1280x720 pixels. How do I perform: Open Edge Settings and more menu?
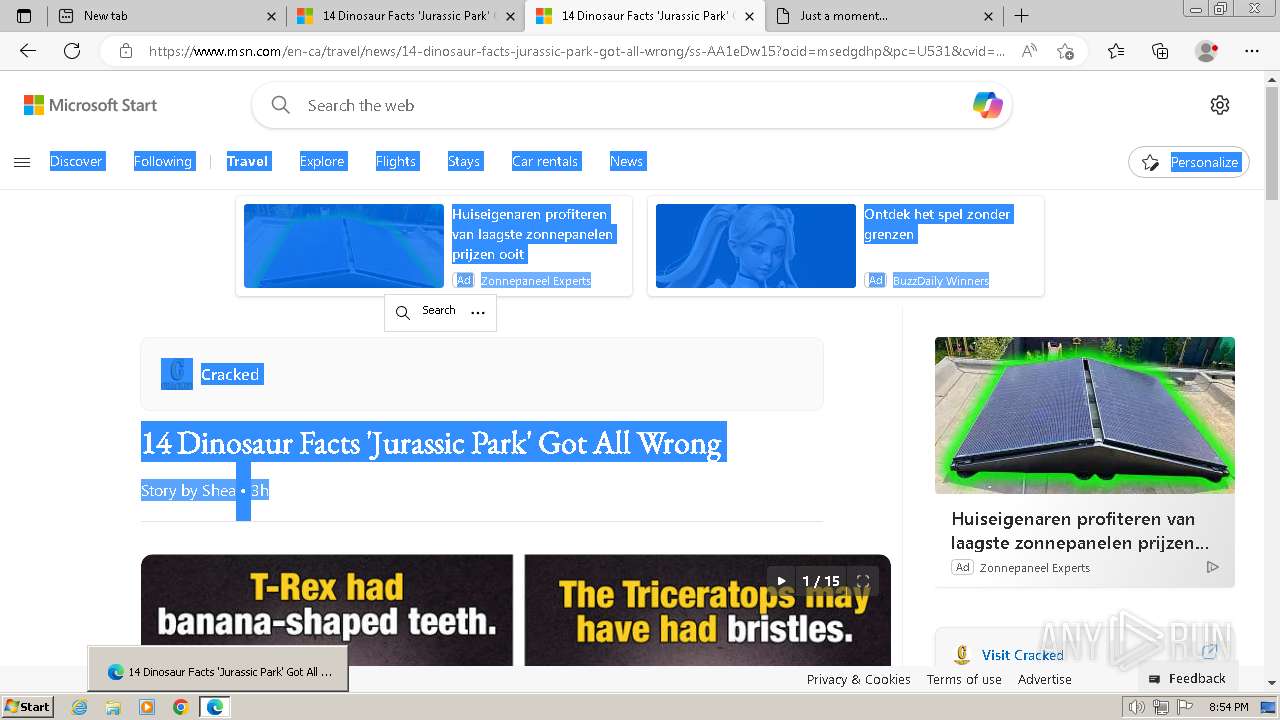[1252, 51]
